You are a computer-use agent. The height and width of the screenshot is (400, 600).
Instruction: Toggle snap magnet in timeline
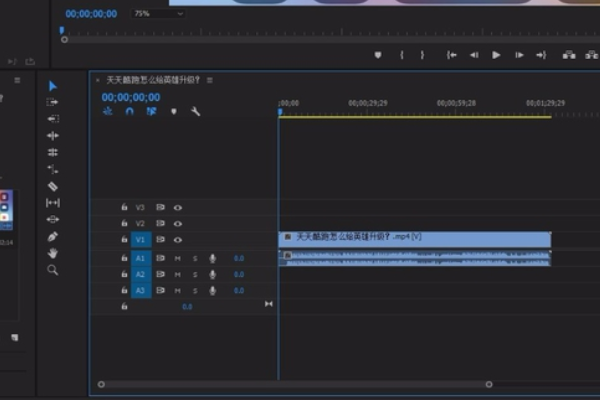click(x=129, y=111)
